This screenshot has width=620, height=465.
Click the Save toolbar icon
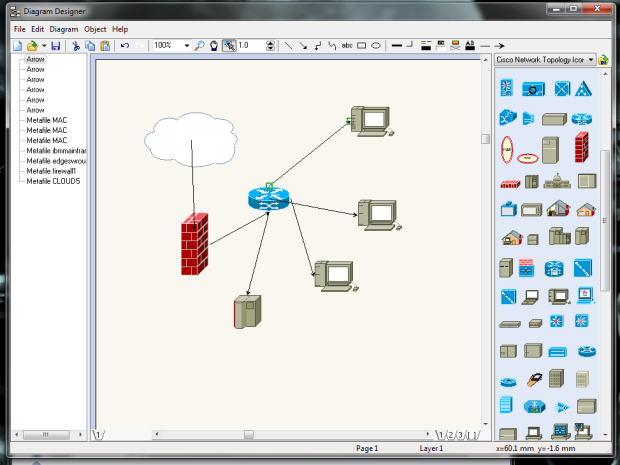[x=56, y=46]
